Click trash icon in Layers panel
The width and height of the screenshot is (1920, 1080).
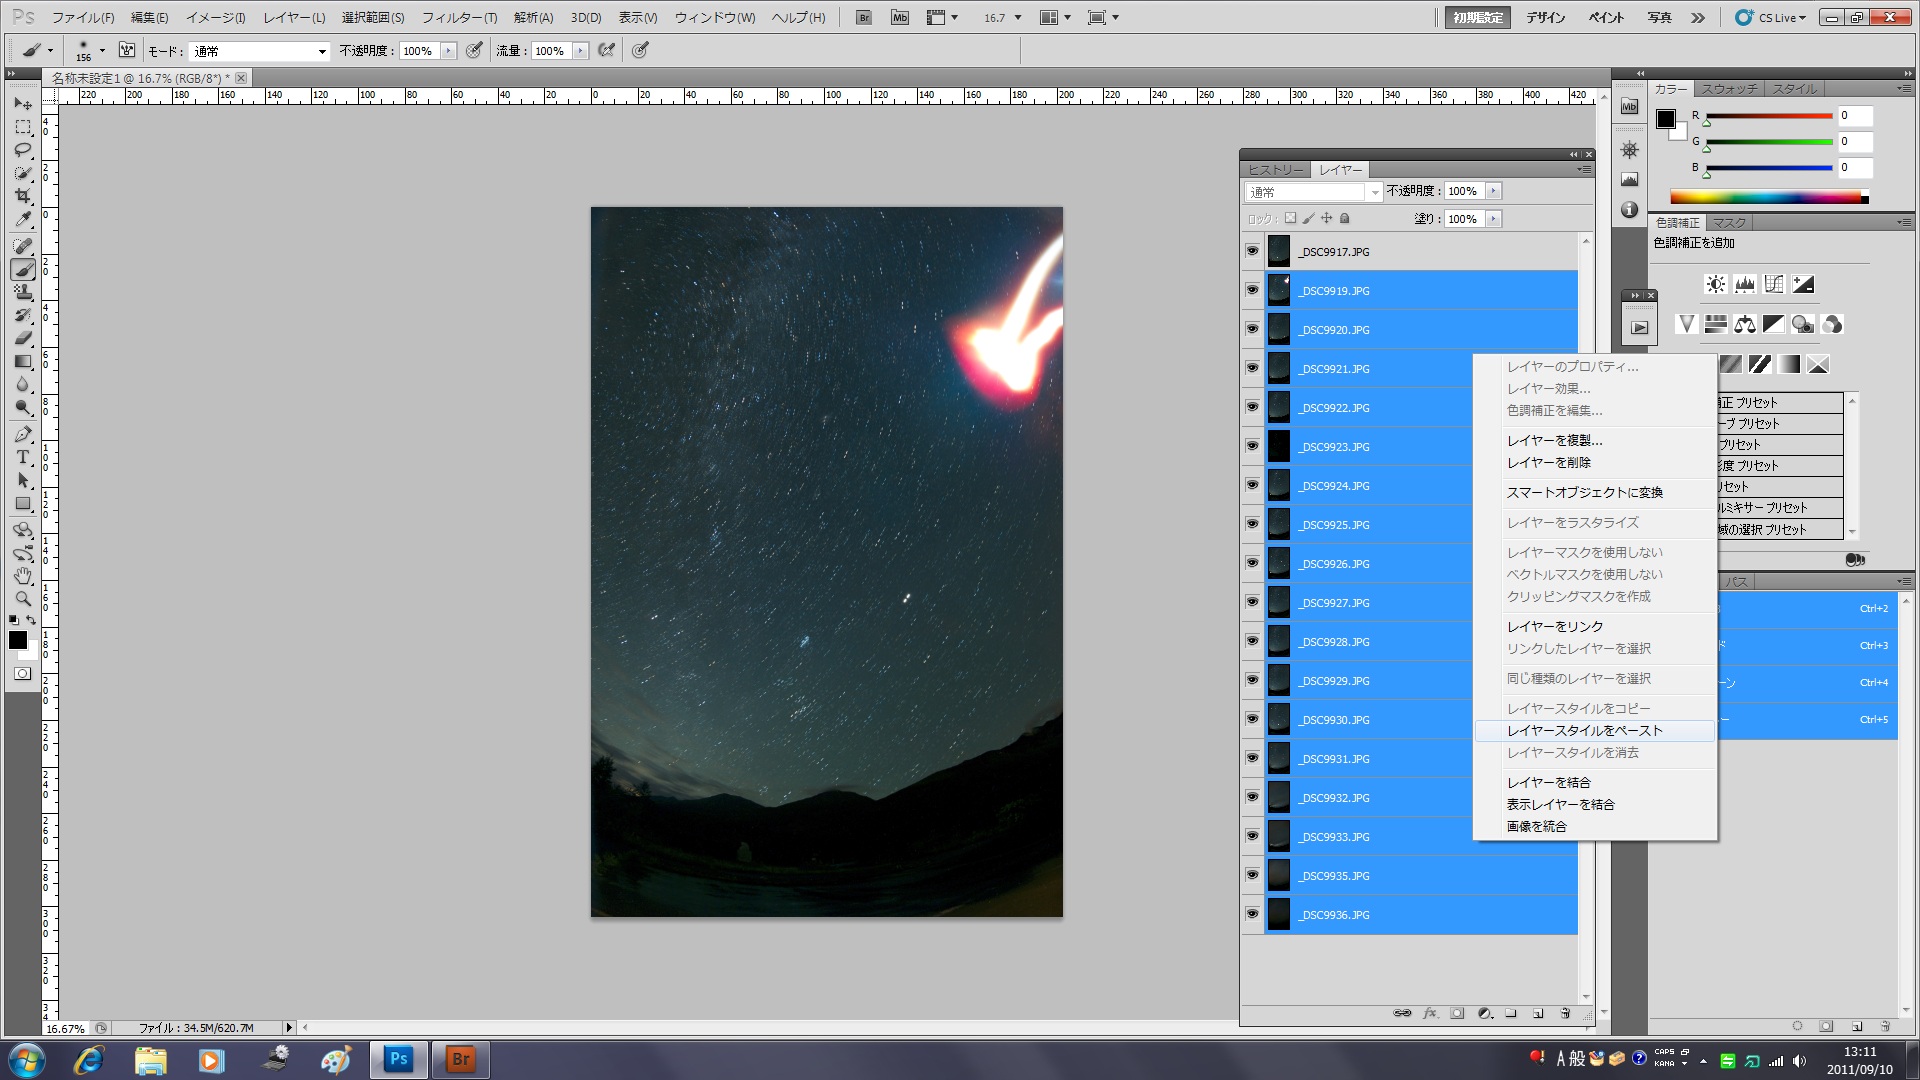click(x=1565, y=1013)
